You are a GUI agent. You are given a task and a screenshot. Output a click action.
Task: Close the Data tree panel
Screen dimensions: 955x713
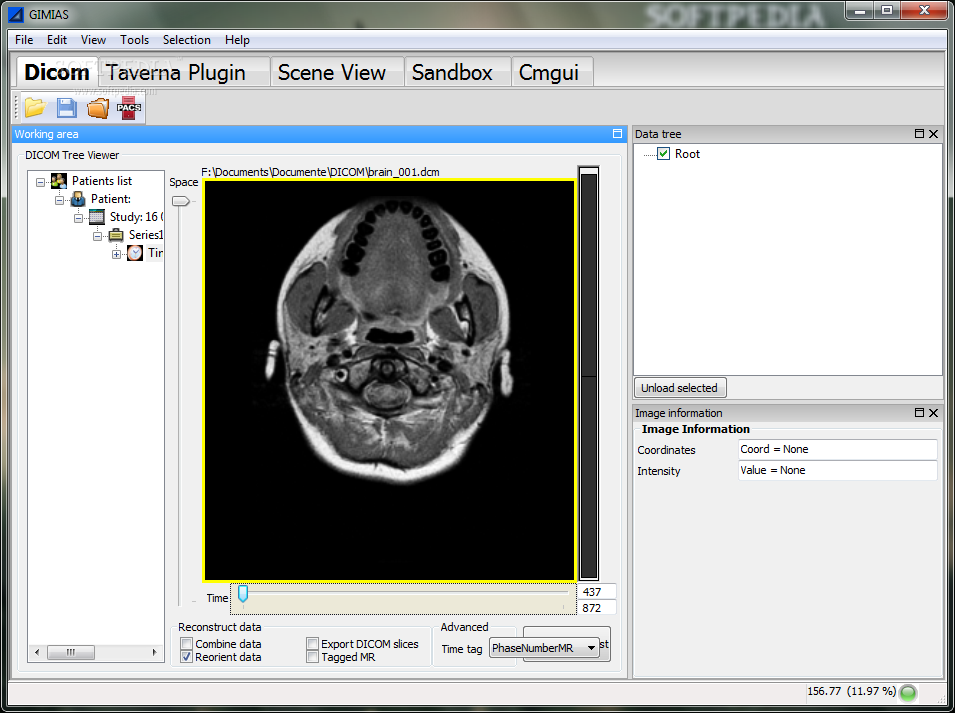tap(933, 133)
